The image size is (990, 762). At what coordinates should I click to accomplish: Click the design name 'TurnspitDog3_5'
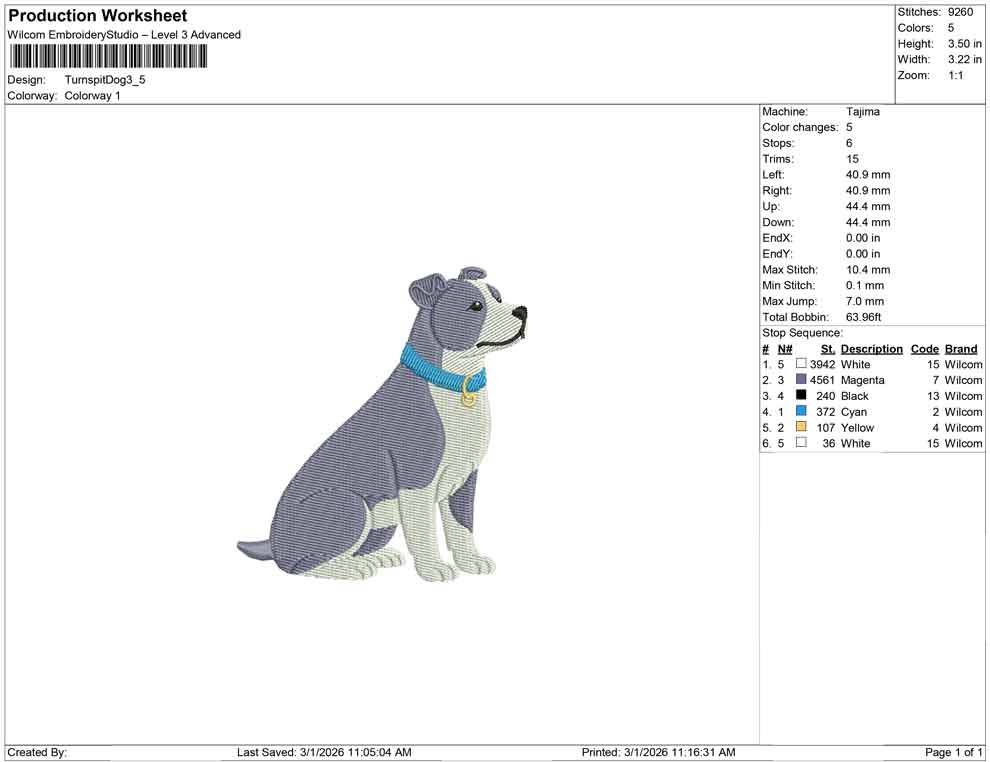click(x=105, y=80)
